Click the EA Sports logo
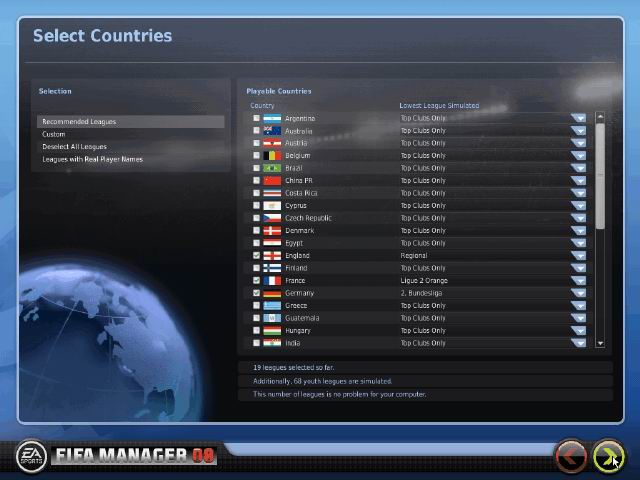640x480 pixels. pos(31,456)
